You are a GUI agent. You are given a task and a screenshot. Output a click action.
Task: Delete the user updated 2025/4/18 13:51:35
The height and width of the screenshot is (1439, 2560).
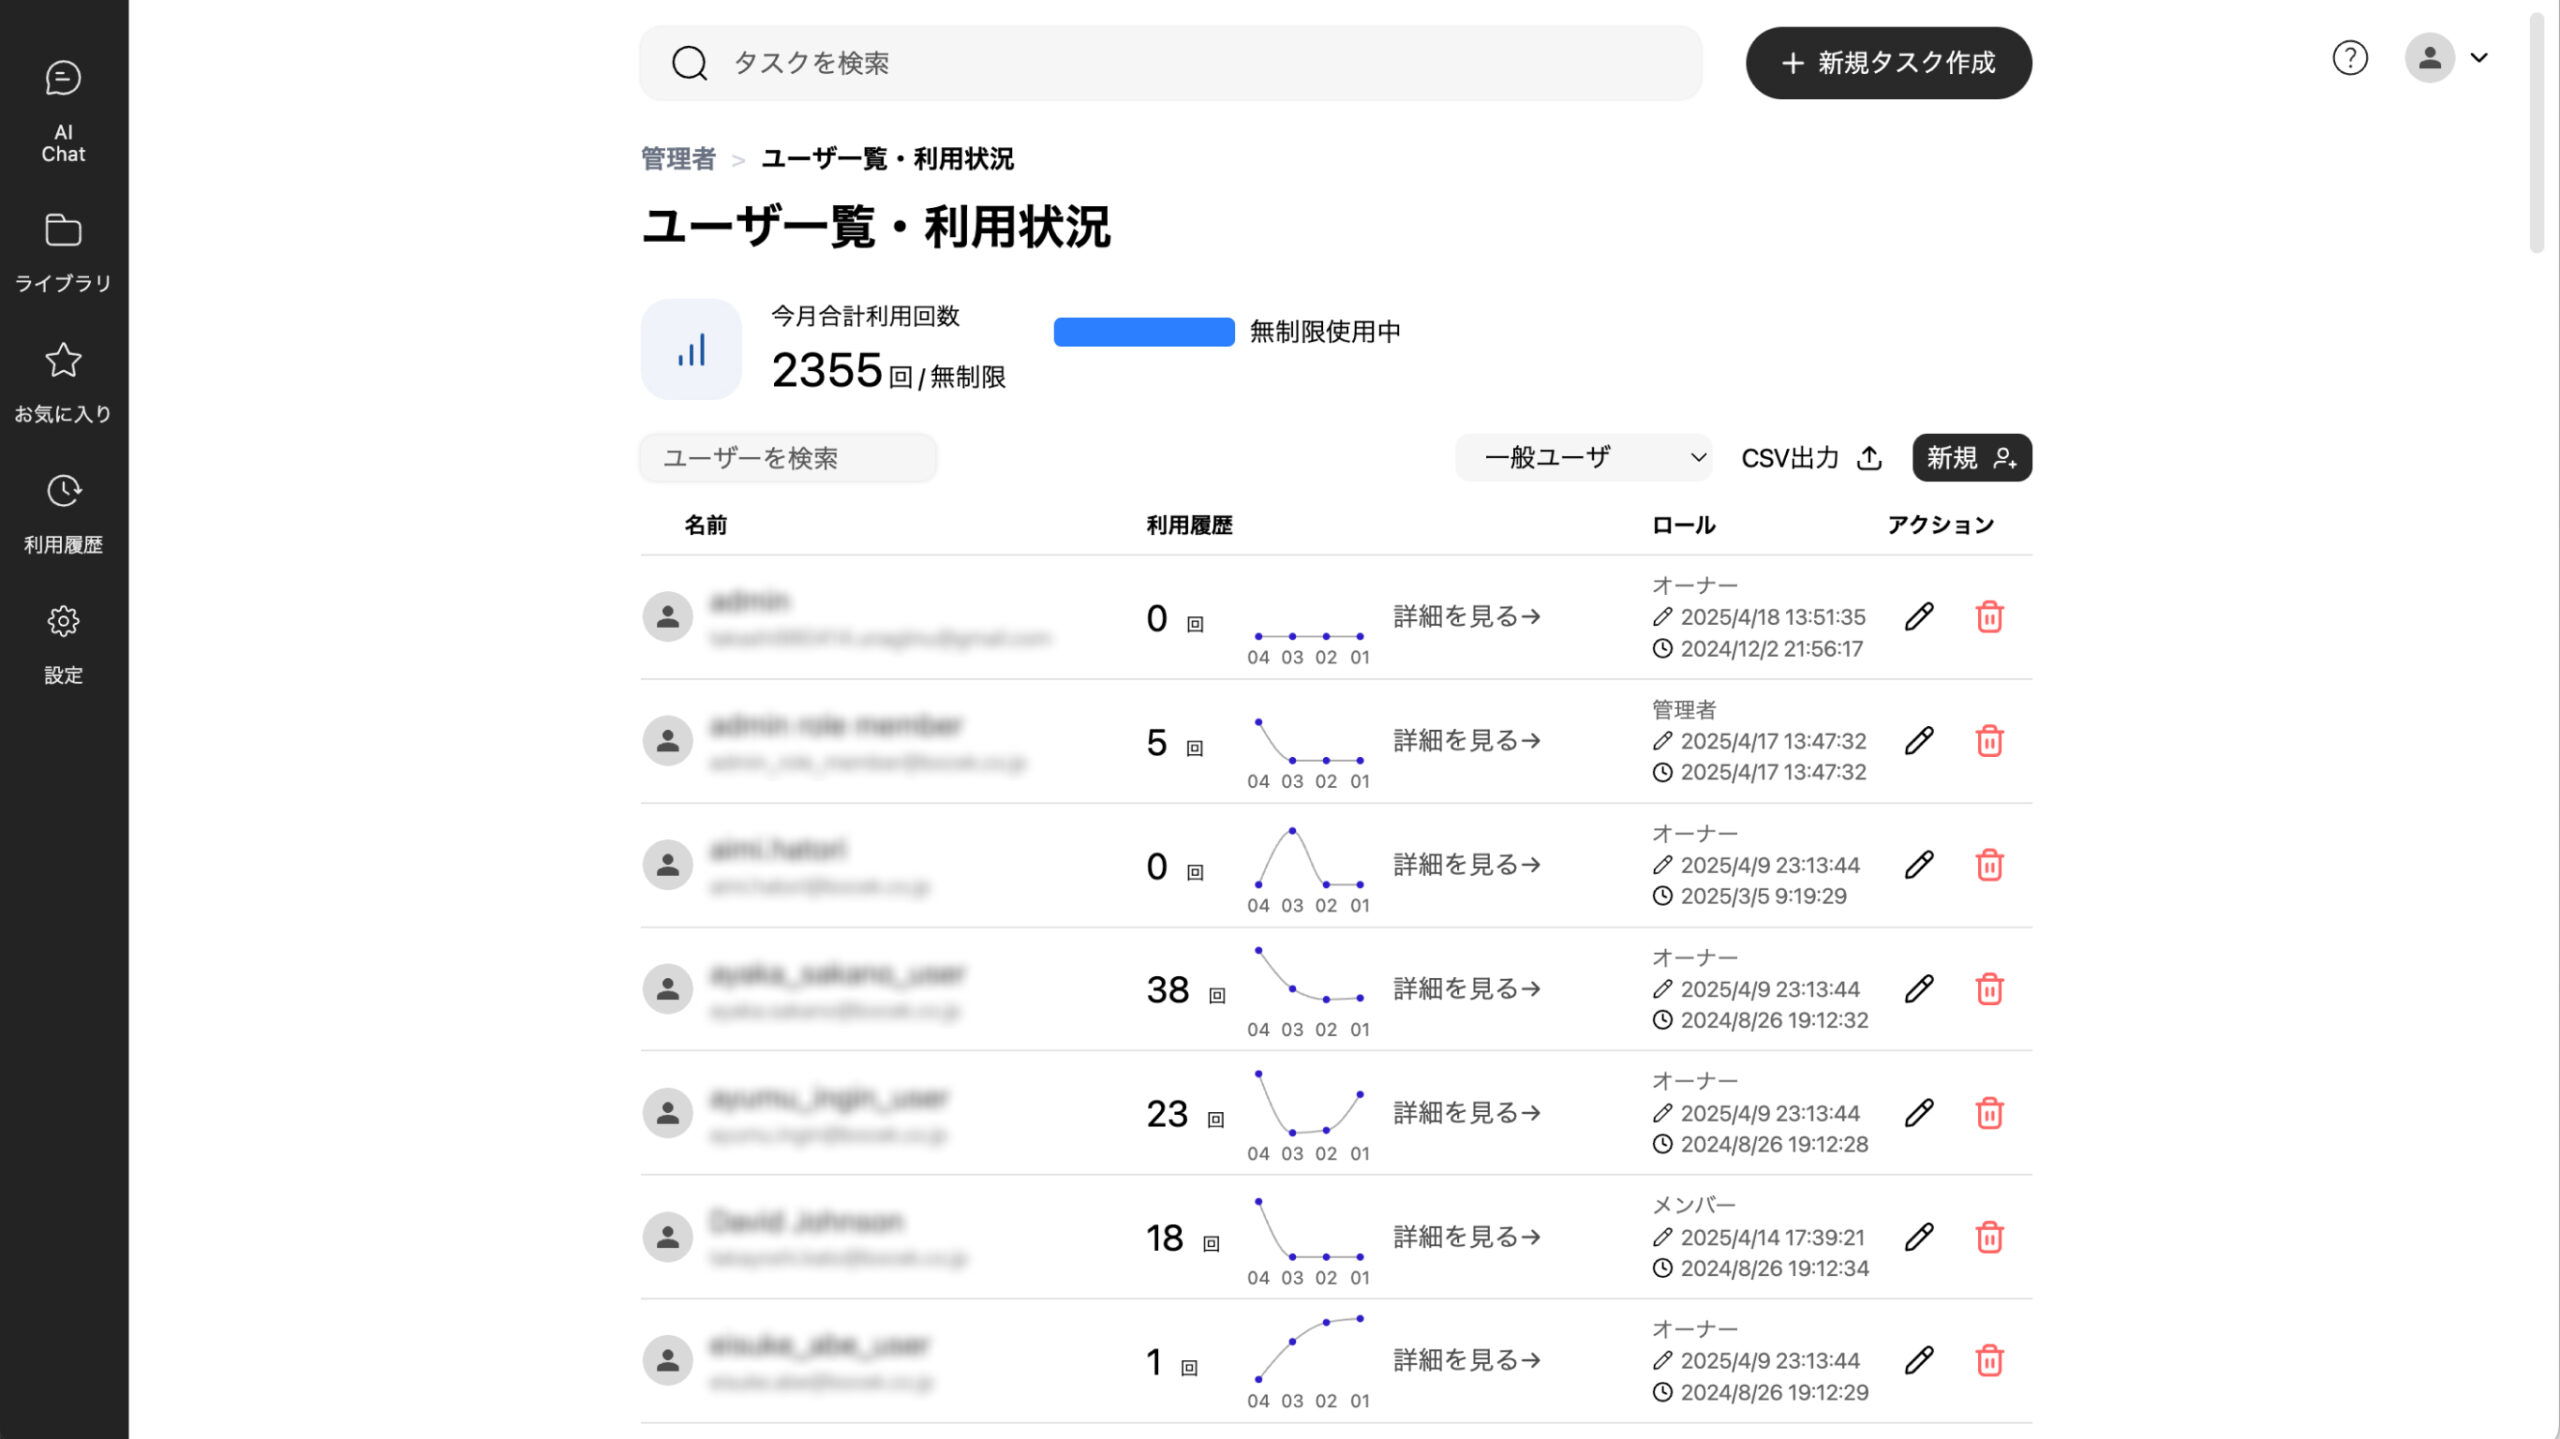[1989, 617]
